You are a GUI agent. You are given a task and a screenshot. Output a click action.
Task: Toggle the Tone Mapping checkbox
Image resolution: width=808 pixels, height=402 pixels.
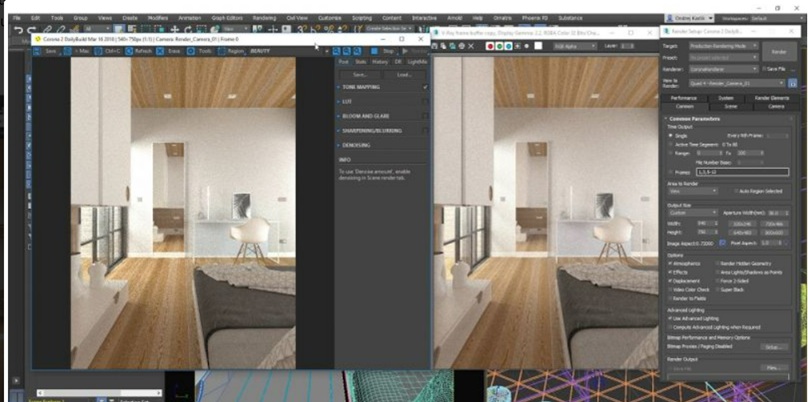coord(426,87)
